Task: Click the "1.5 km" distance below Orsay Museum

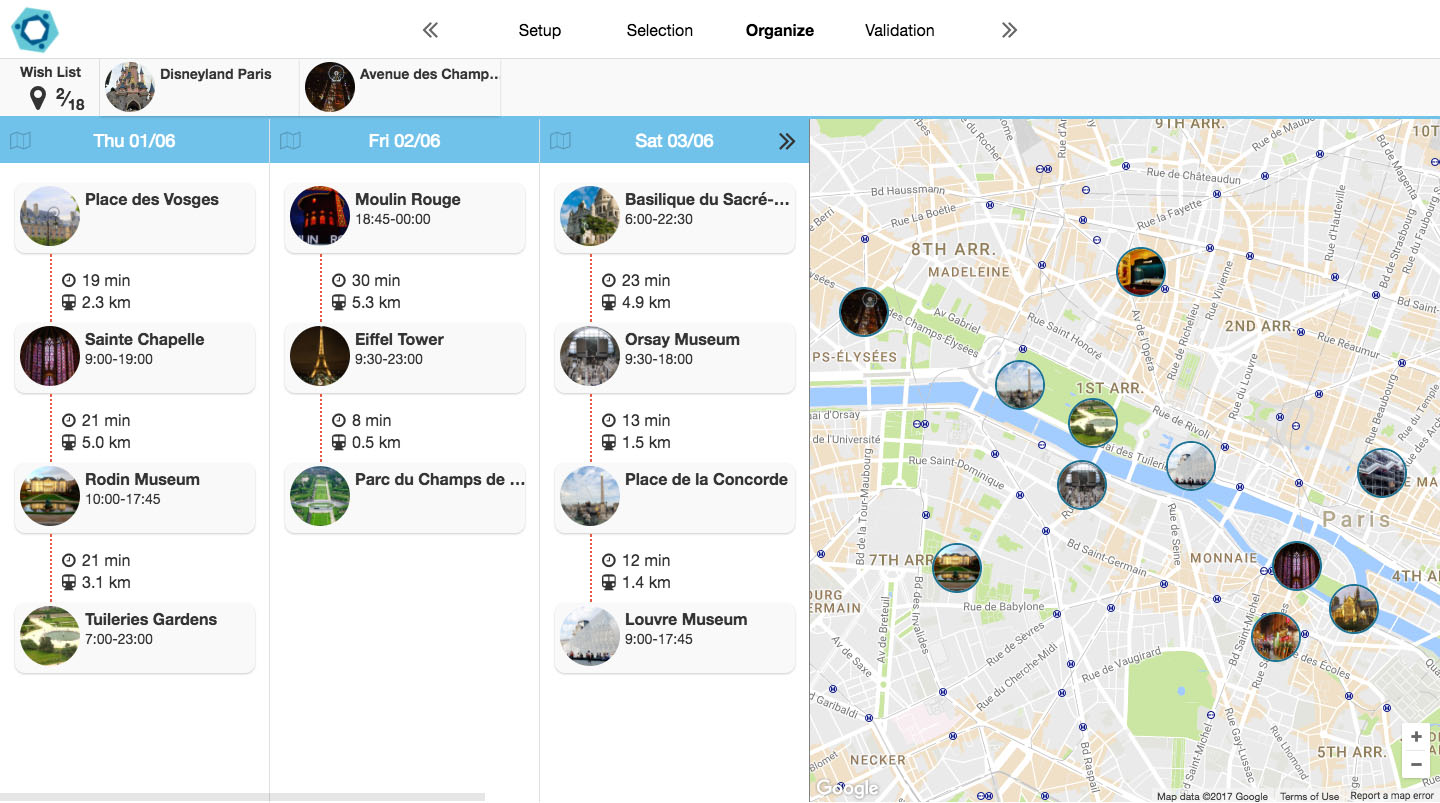Action: [x=646, y=443]
